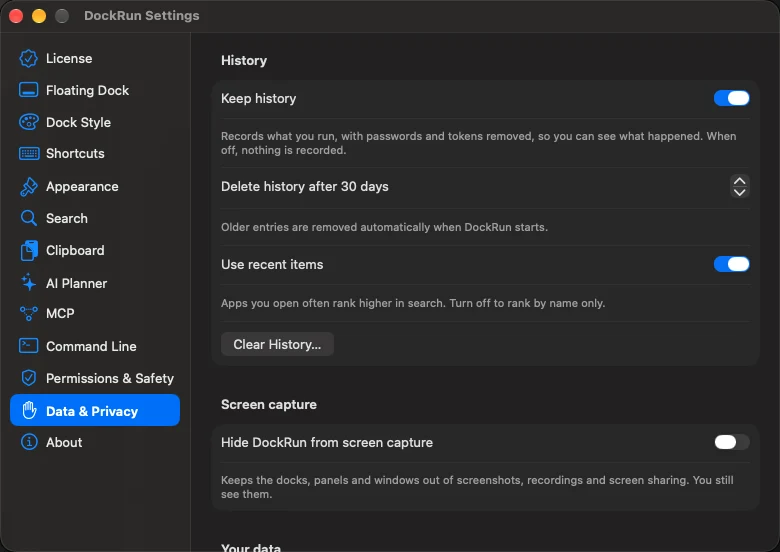Click the About info icon
The width and height of the screenshot is (780, 552).
tap(29, 442)
